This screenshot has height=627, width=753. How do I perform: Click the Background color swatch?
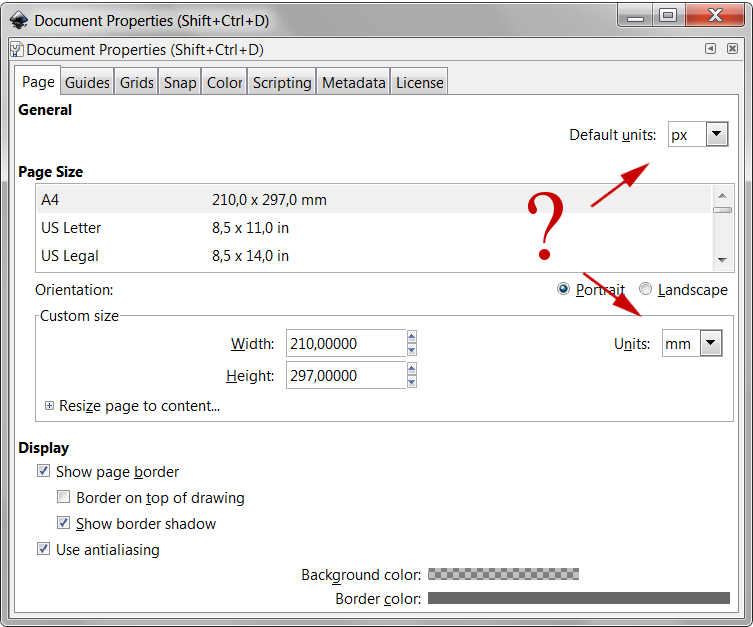tap(503, 575)
